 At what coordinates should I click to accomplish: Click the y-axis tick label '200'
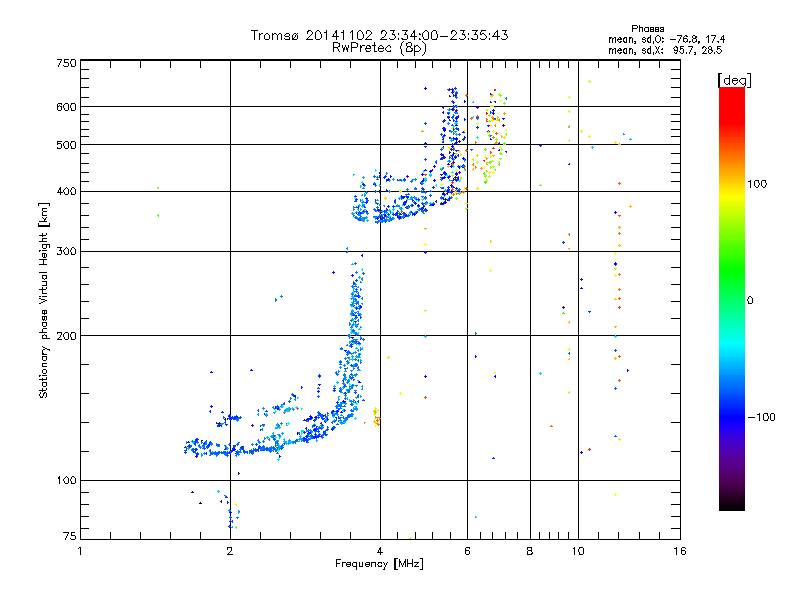coord(66,336)
